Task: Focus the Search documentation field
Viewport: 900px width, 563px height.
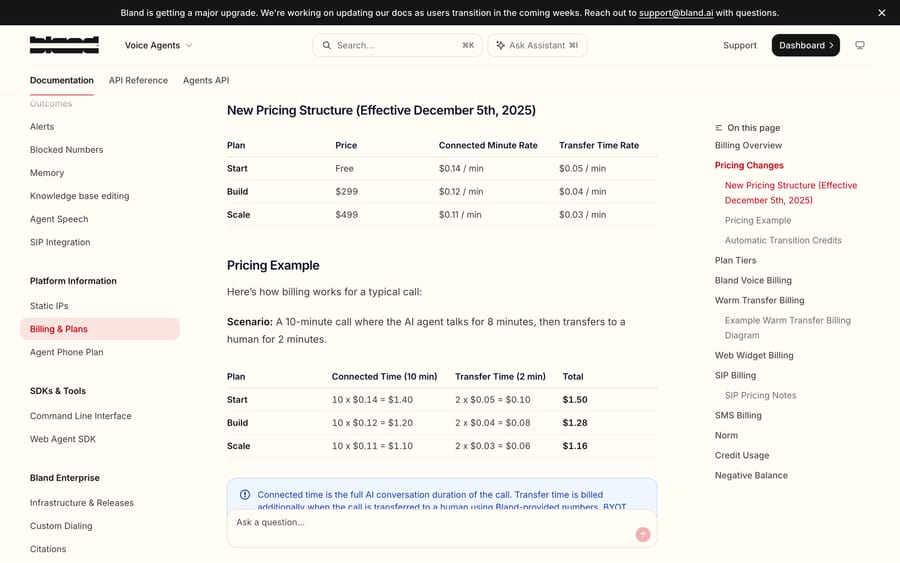Action: (397, 45)
